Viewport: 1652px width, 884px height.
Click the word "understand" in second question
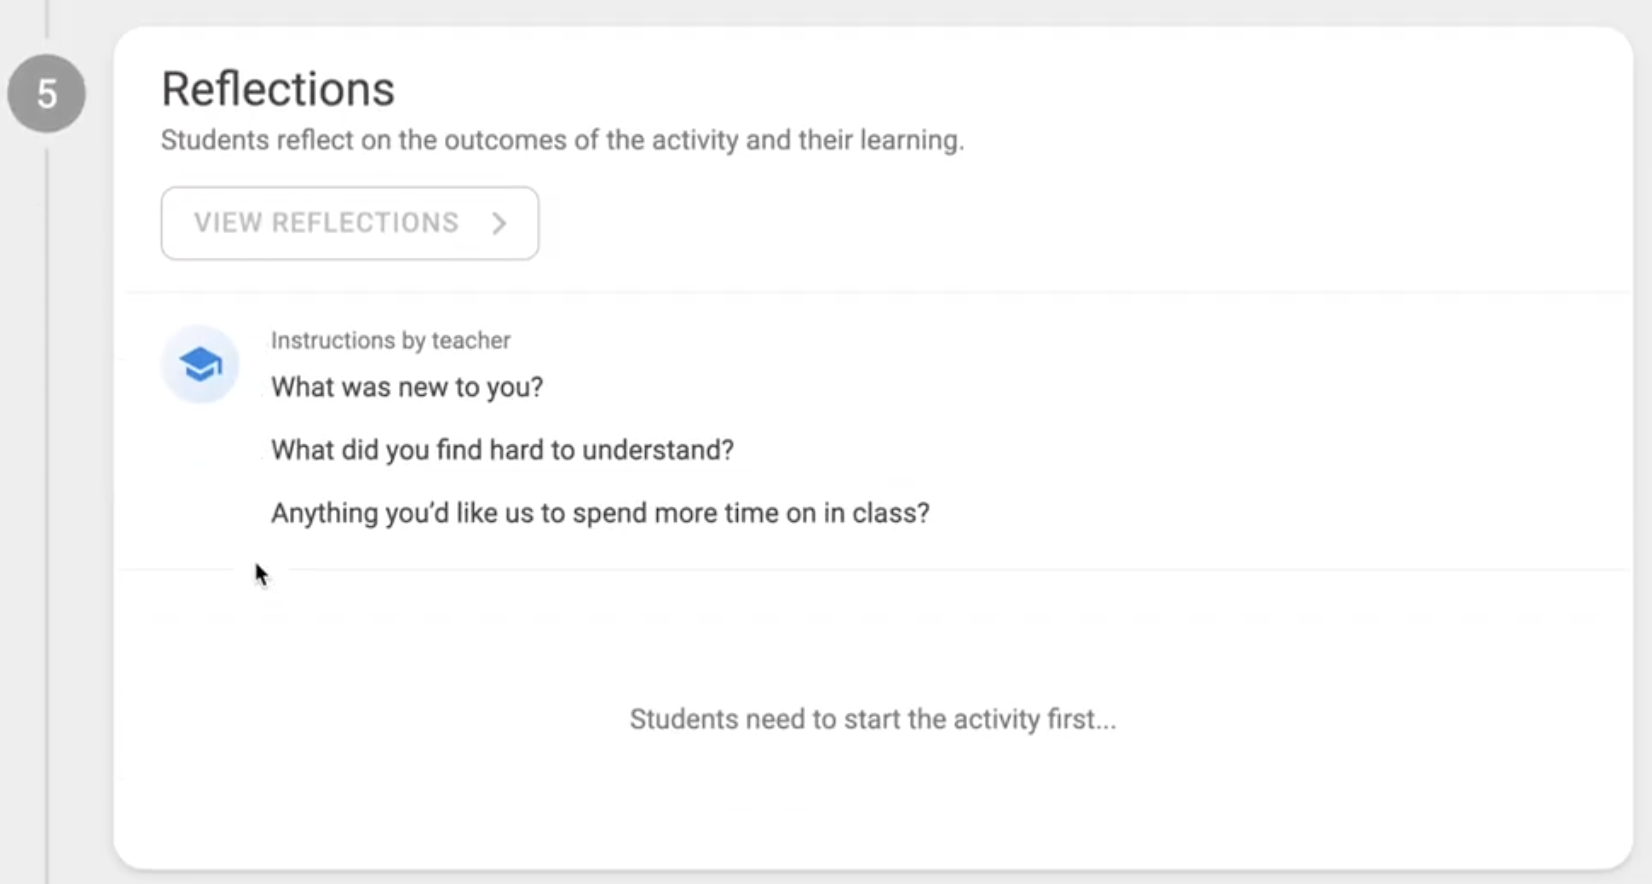(x=658, y=450)
